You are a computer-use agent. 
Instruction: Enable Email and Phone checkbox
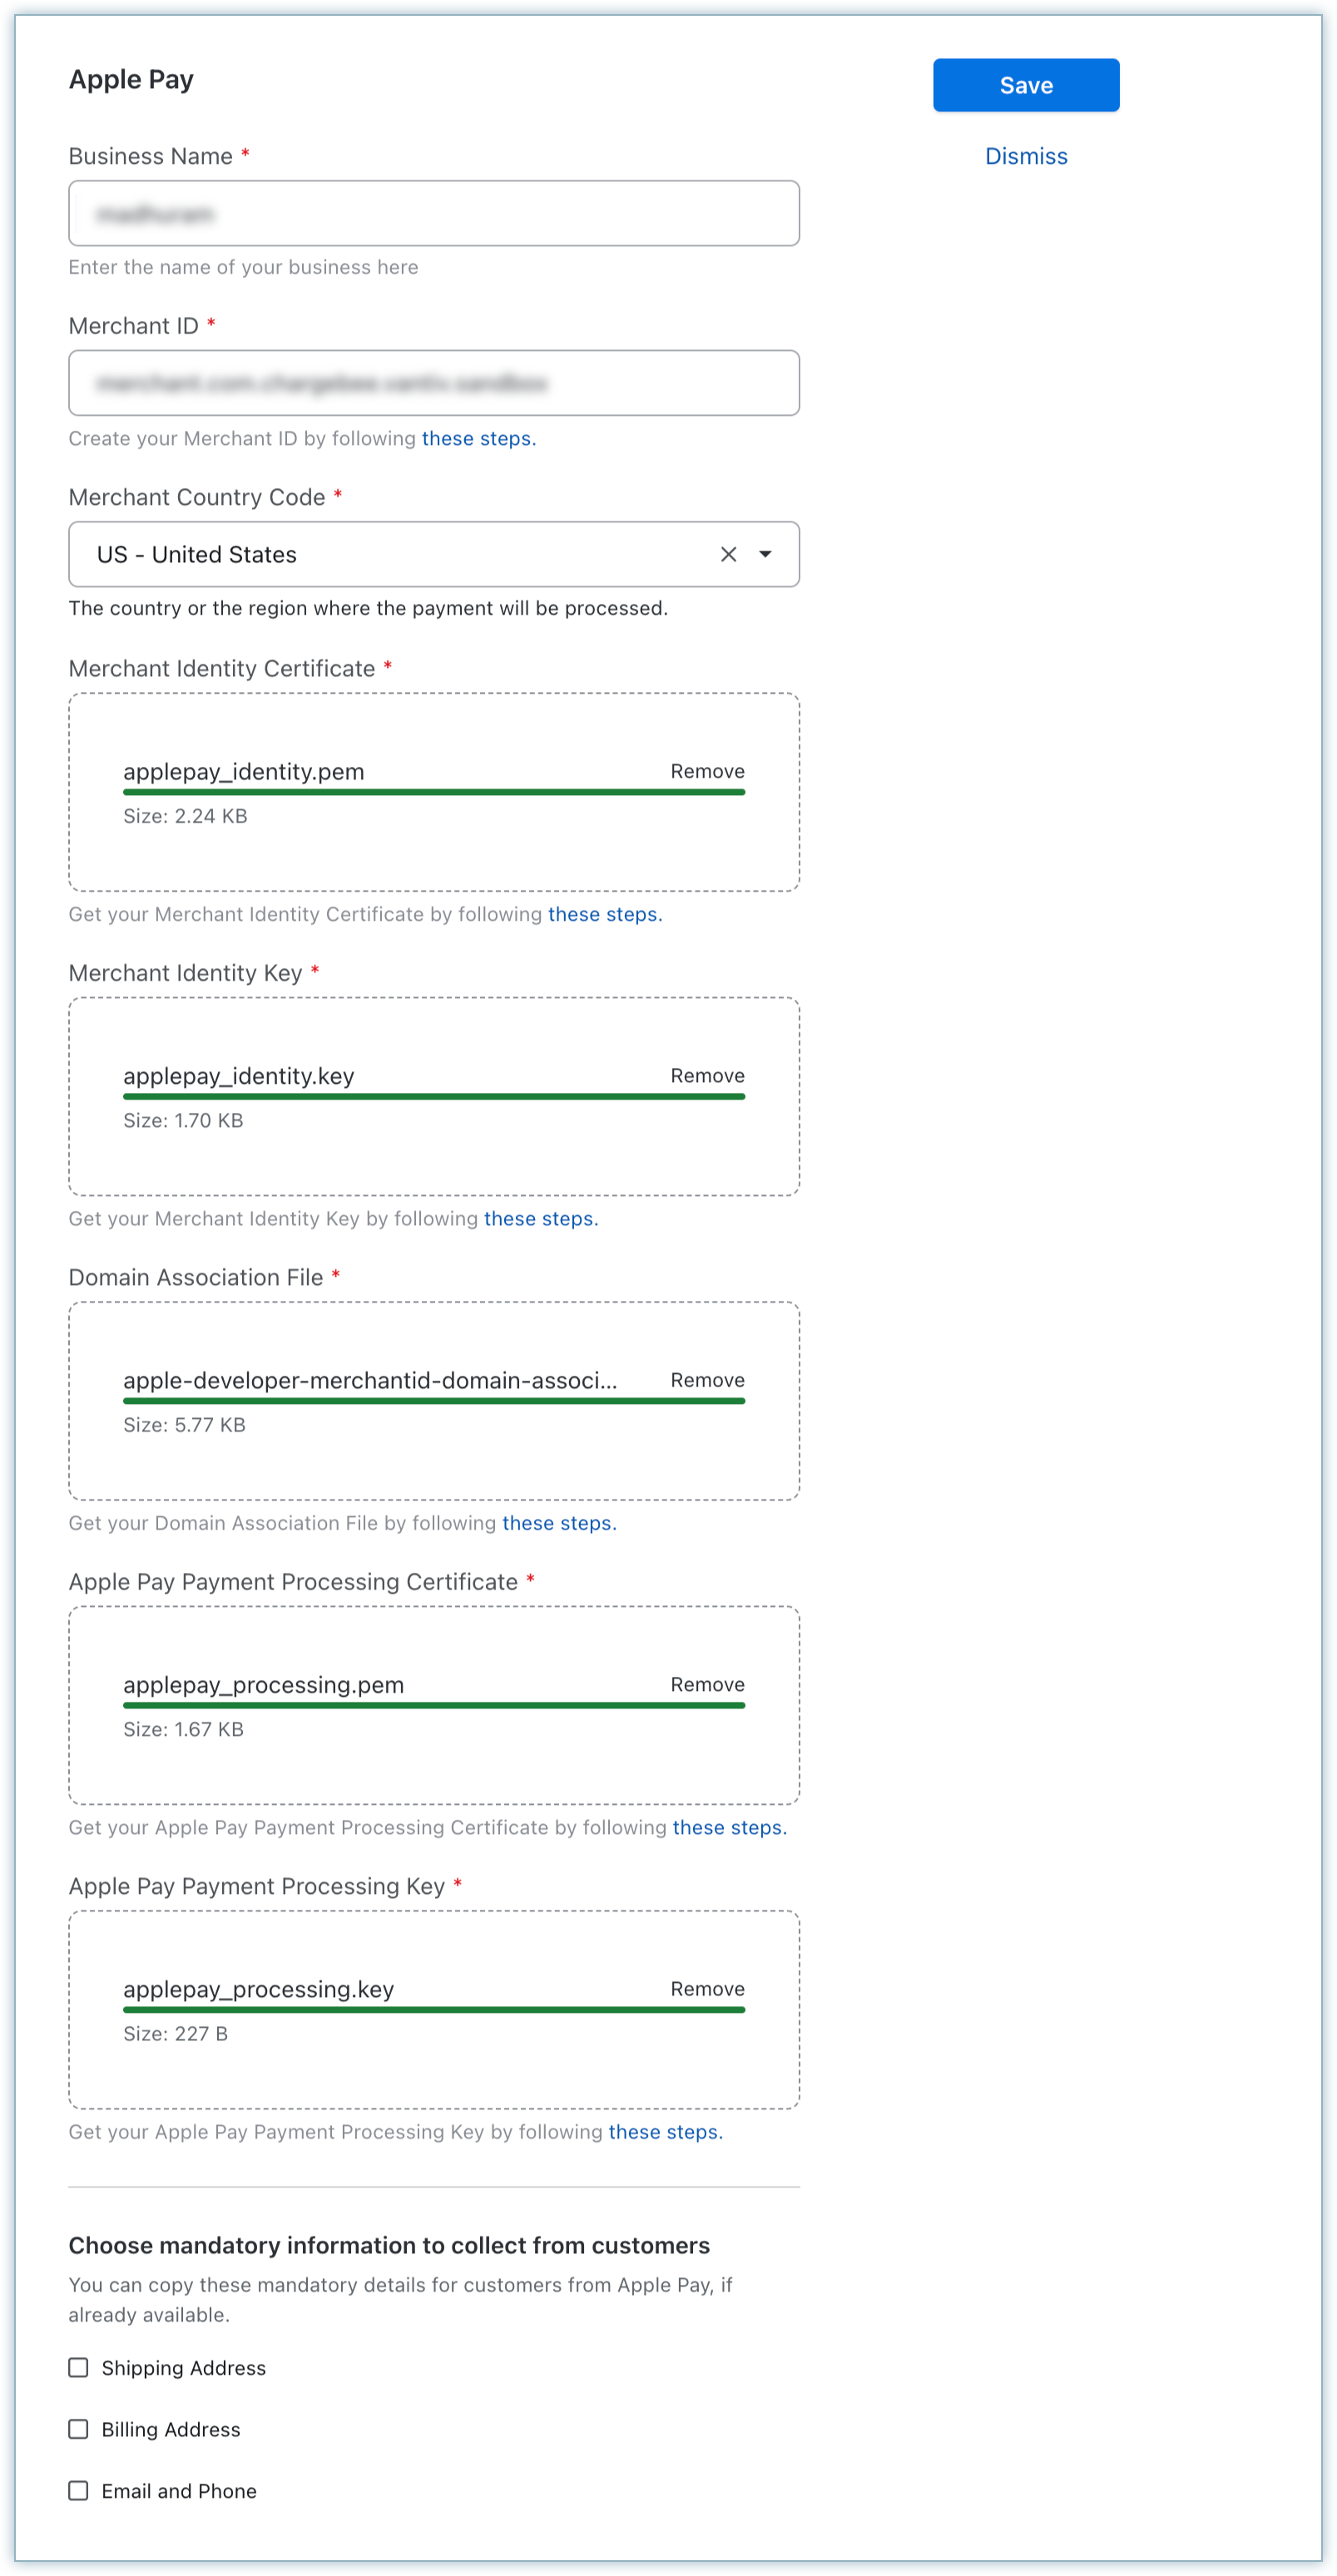(78, 2490)
